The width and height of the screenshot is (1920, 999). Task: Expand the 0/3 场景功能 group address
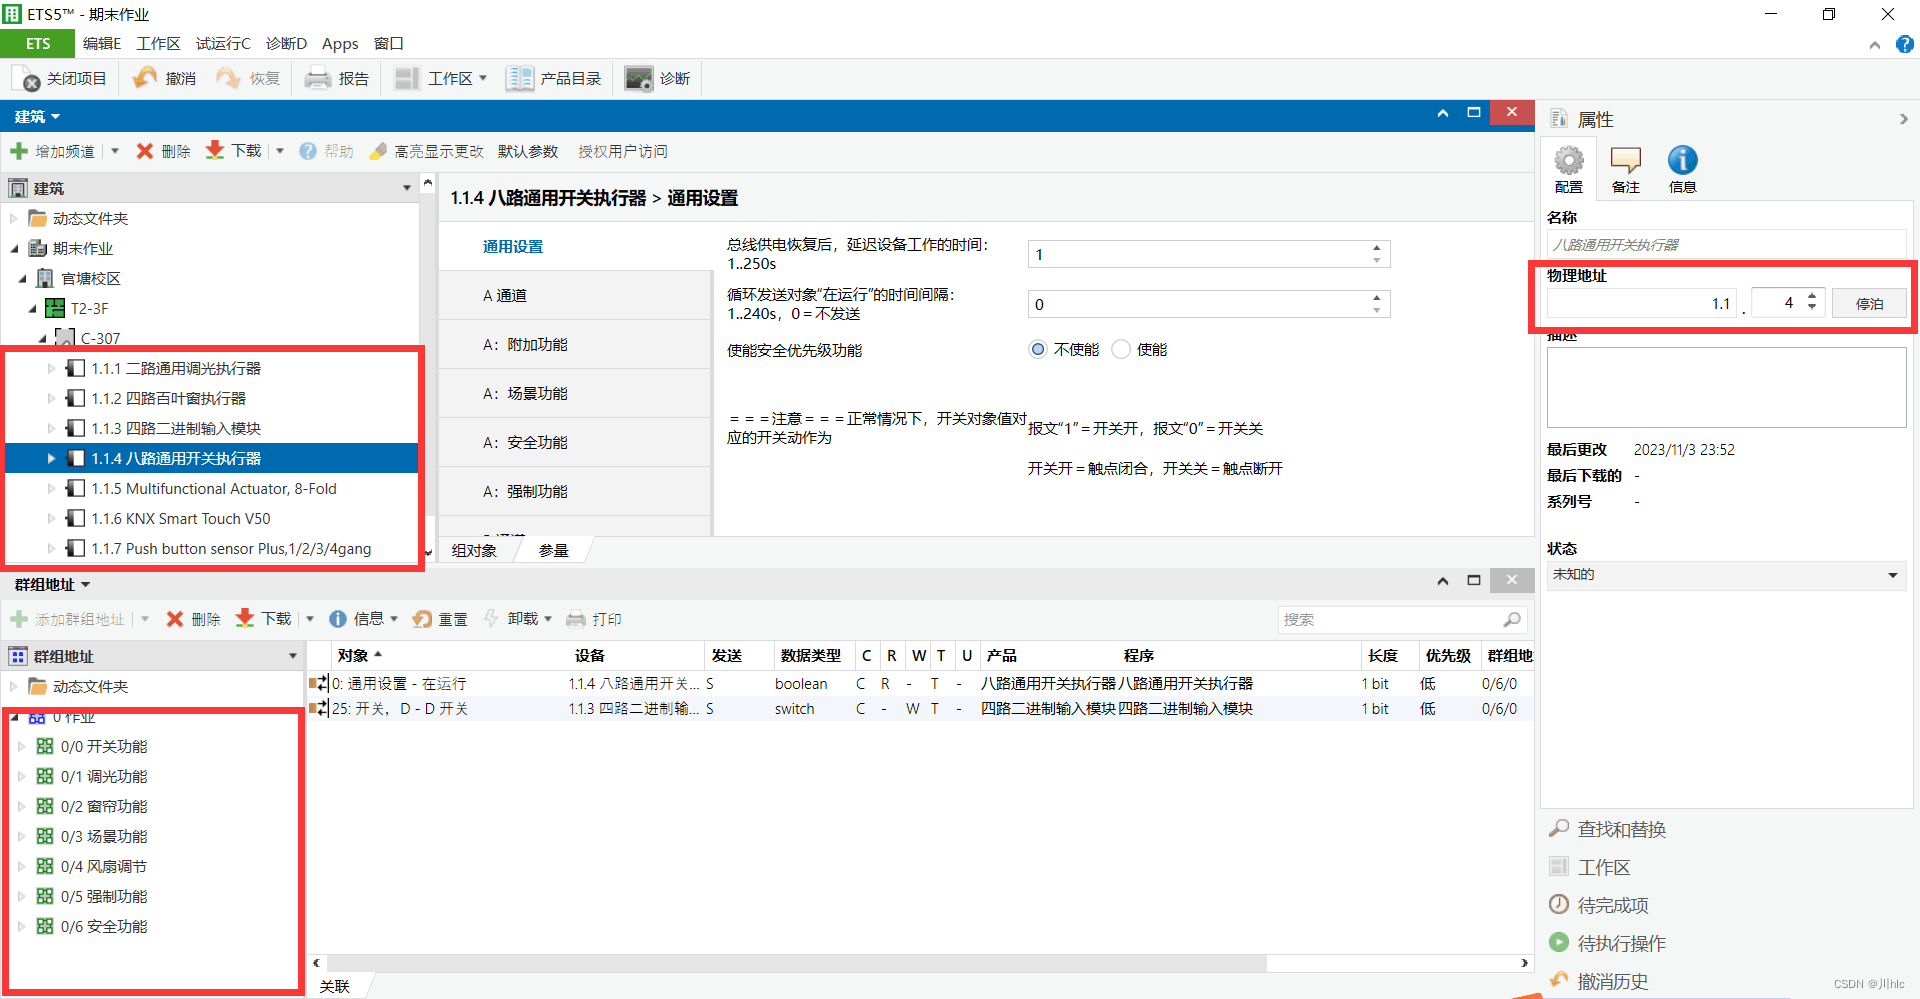pos(22,836)
